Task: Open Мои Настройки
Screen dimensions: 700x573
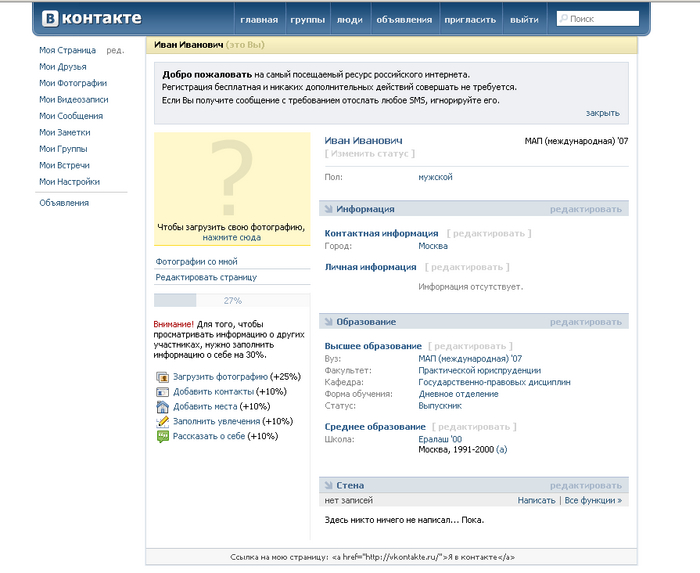Action: (70, 182)
